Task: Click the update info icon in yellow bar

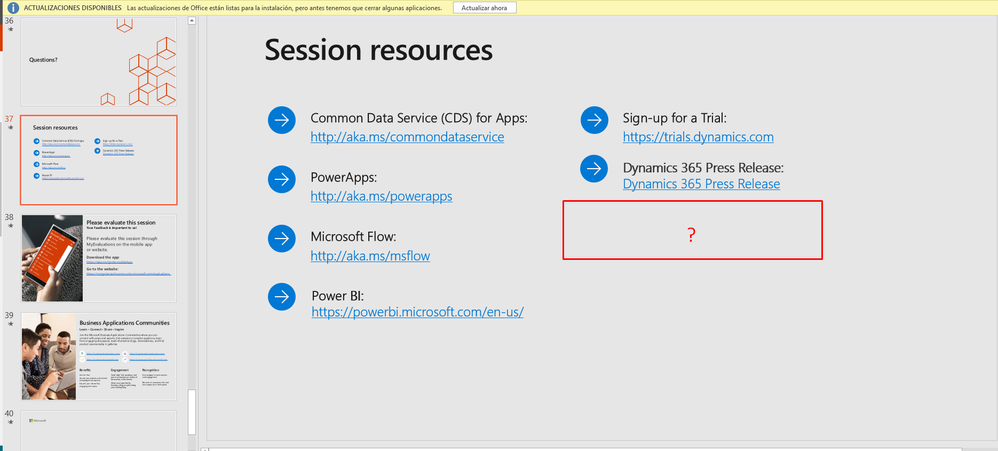Action: pos(13,7)
